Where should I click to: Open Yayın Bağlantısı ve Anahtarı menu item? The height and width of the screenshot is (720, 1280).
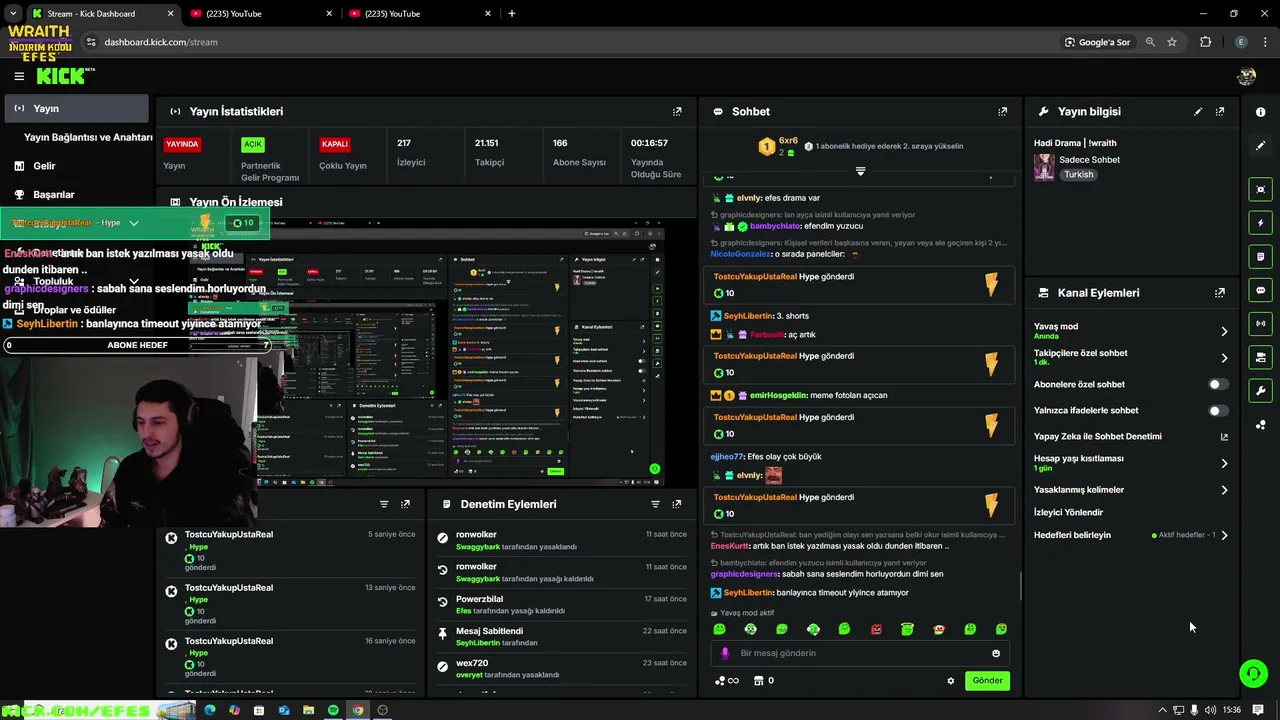[88, 137]
